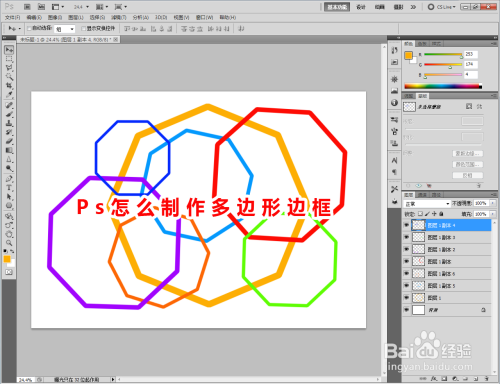Launch Mini Bridge from the application bar
This screenshot has width=500, height=384.
pos(41,7)
